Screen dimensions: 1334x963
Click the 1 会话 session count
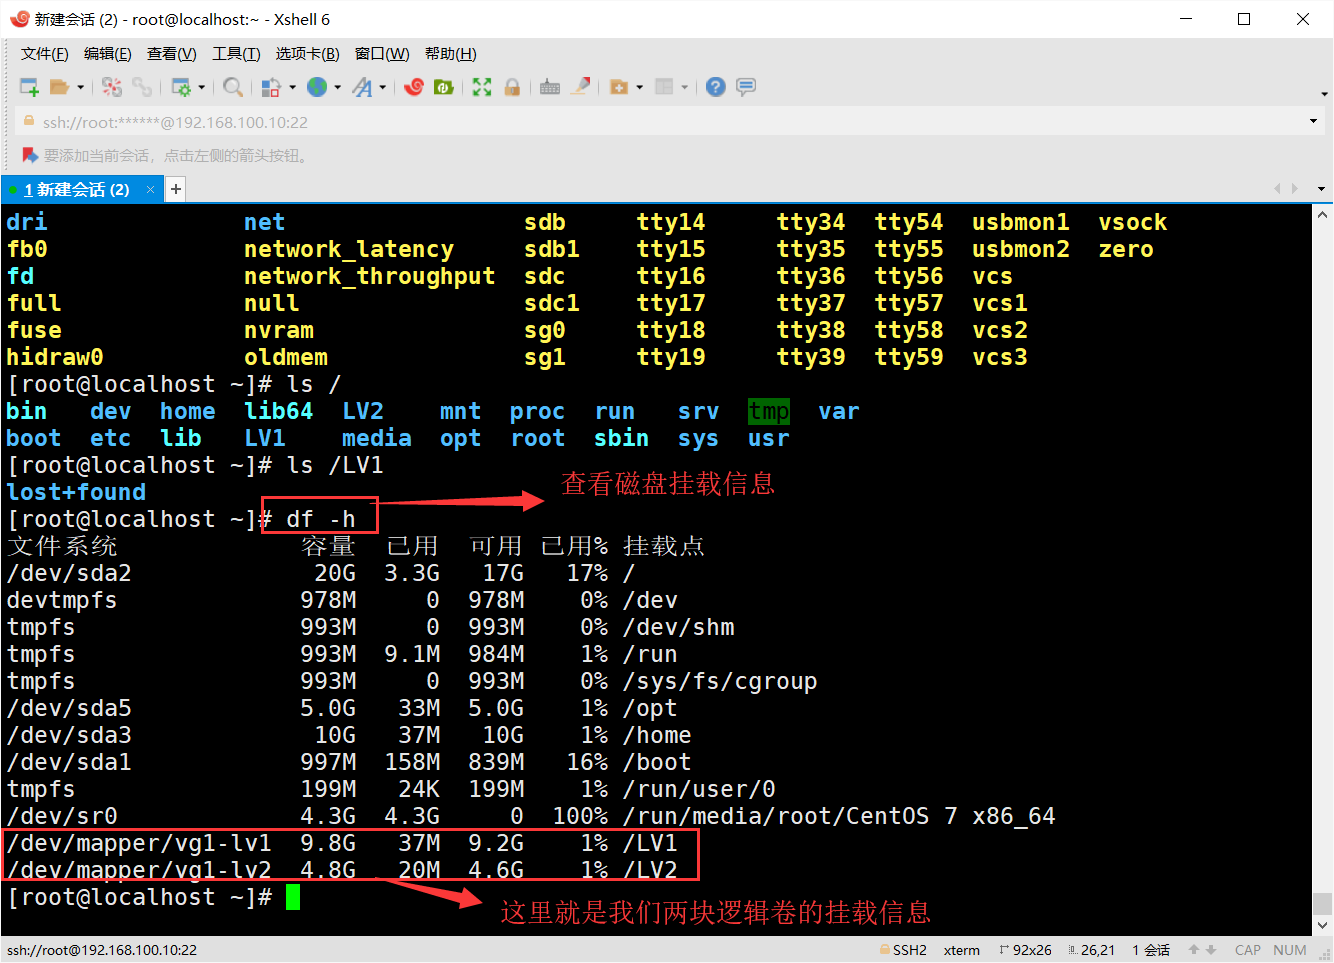[x=1151, y=950]
